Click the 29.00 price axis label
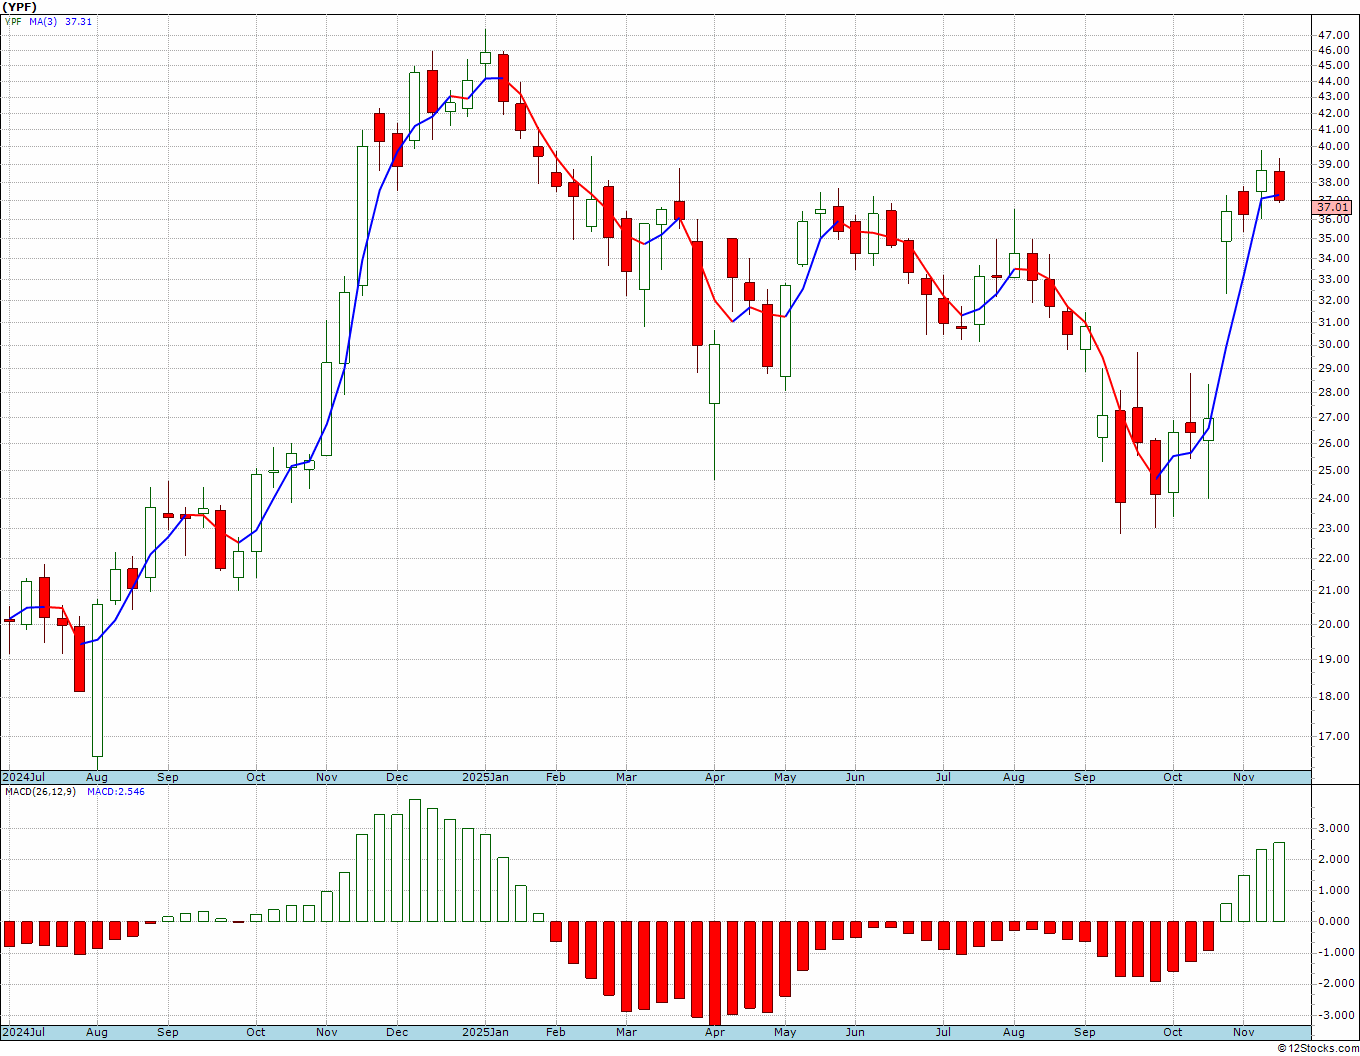 1333,368
